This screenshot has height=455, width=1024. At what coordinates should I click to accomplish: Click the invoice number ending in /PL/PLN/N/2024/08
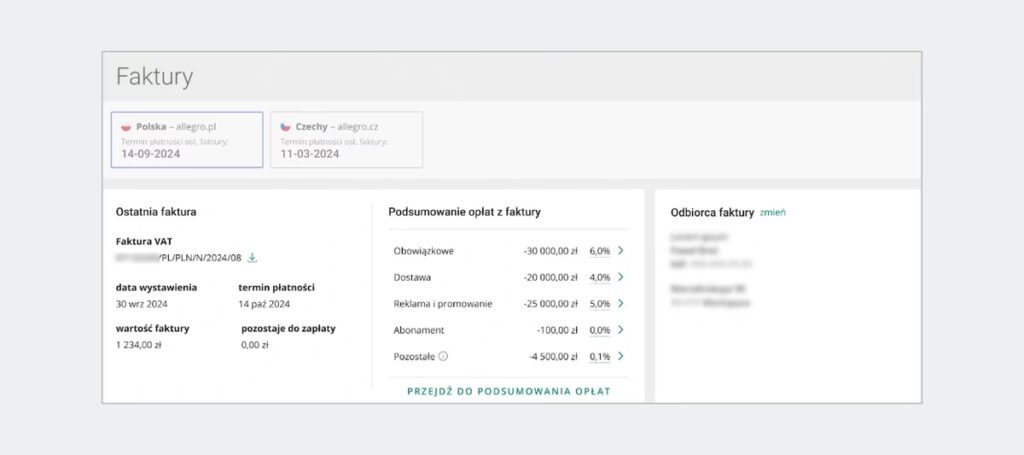click(x=180, y=258)
